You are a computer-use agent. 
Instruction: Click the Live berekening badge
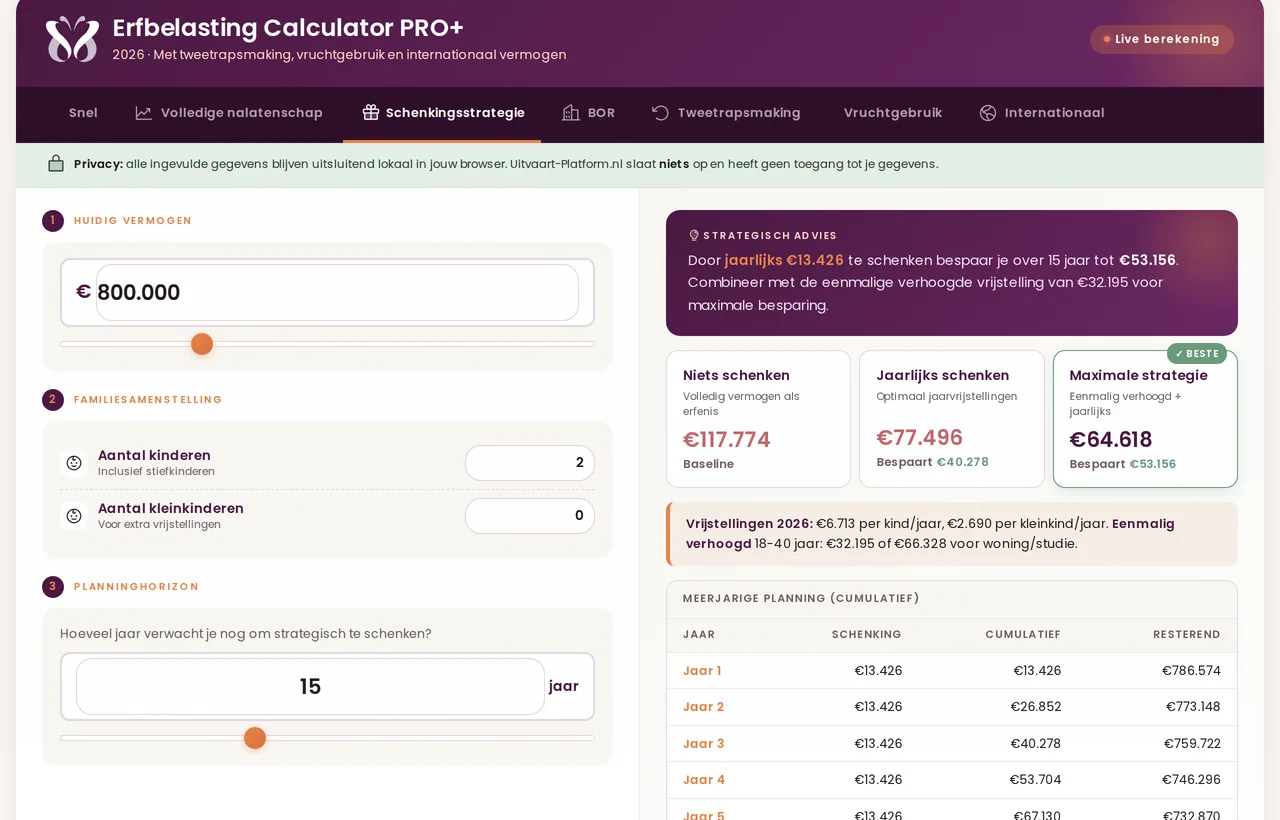tap(1162, 39)
